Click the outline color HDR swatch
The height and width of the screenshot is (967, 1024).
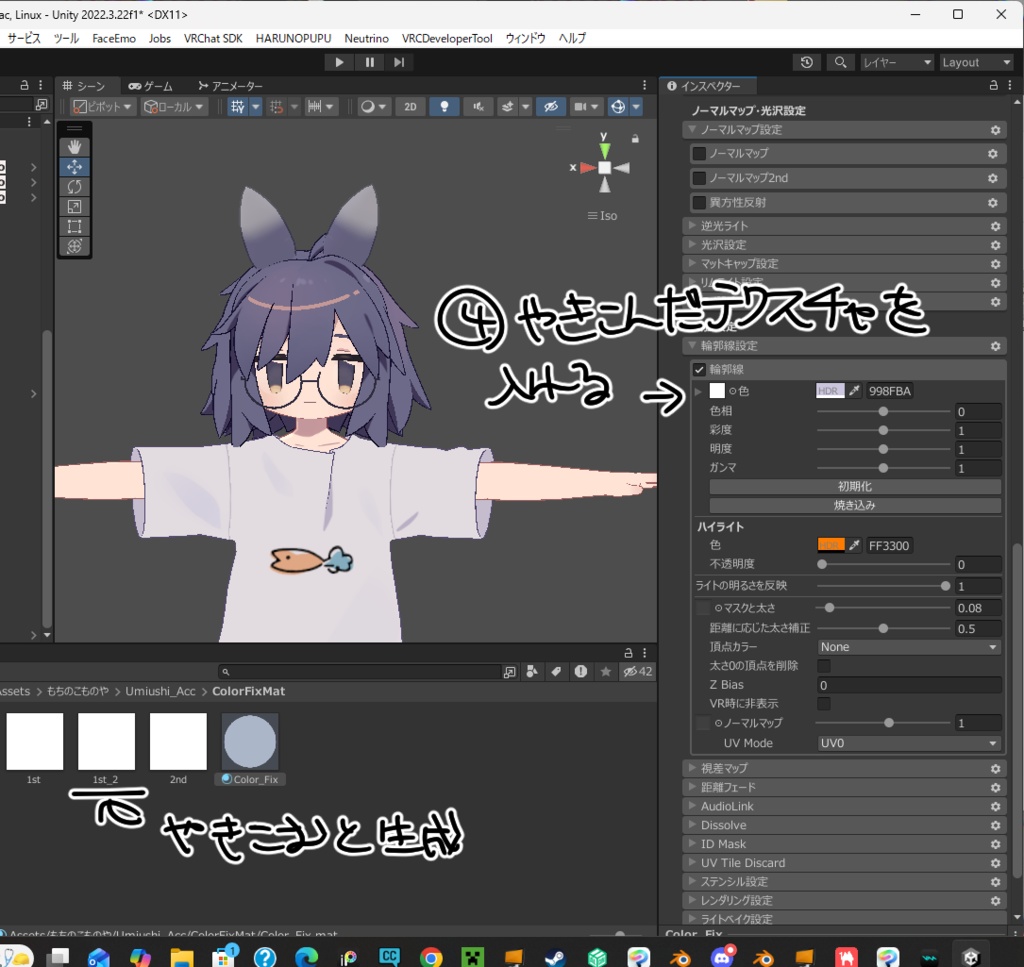click(x=830, y=391)
